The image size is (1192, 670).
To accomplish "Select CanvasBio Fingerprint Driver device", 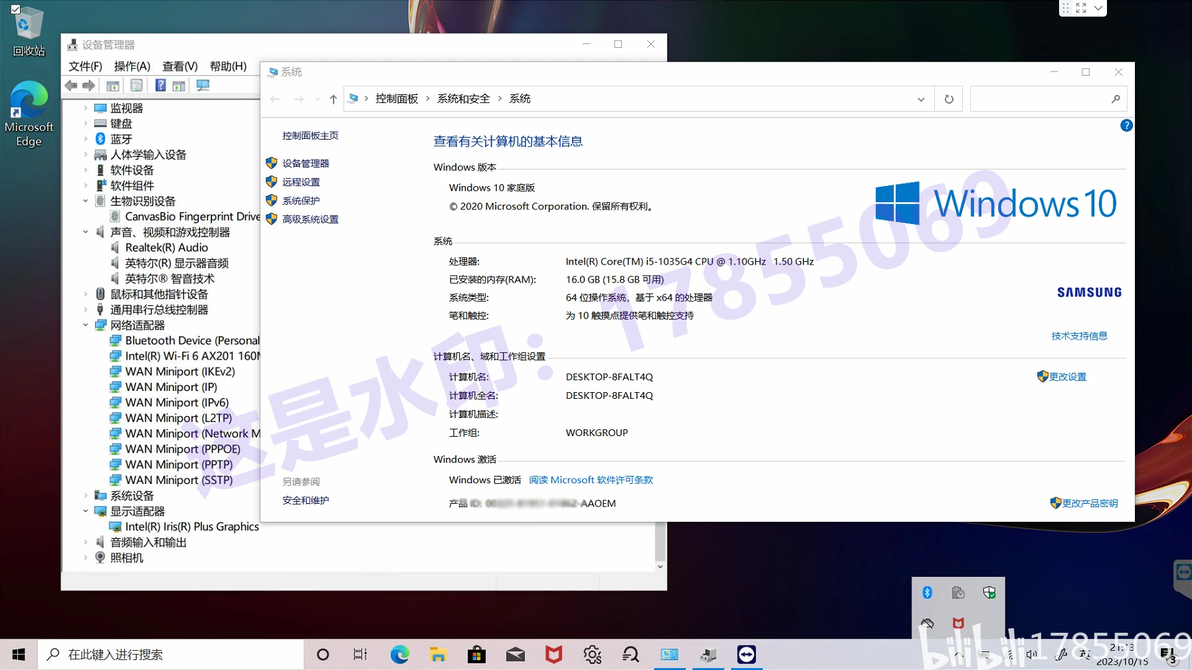I will click(x=185, y=216).
